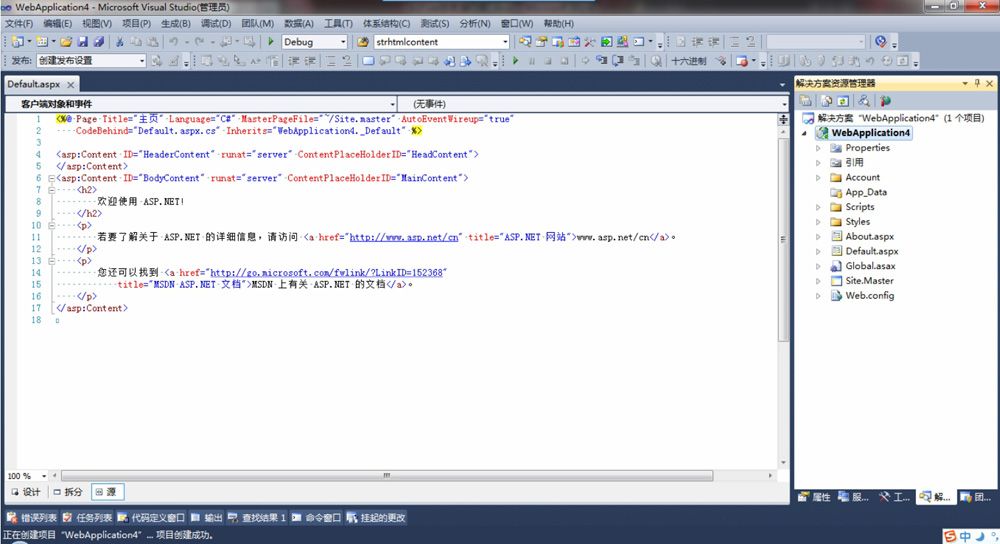Click the go.microsoft.com fwlink URL in code
This screenshot has height=544, width=1000.
click(x=327, y=273)
